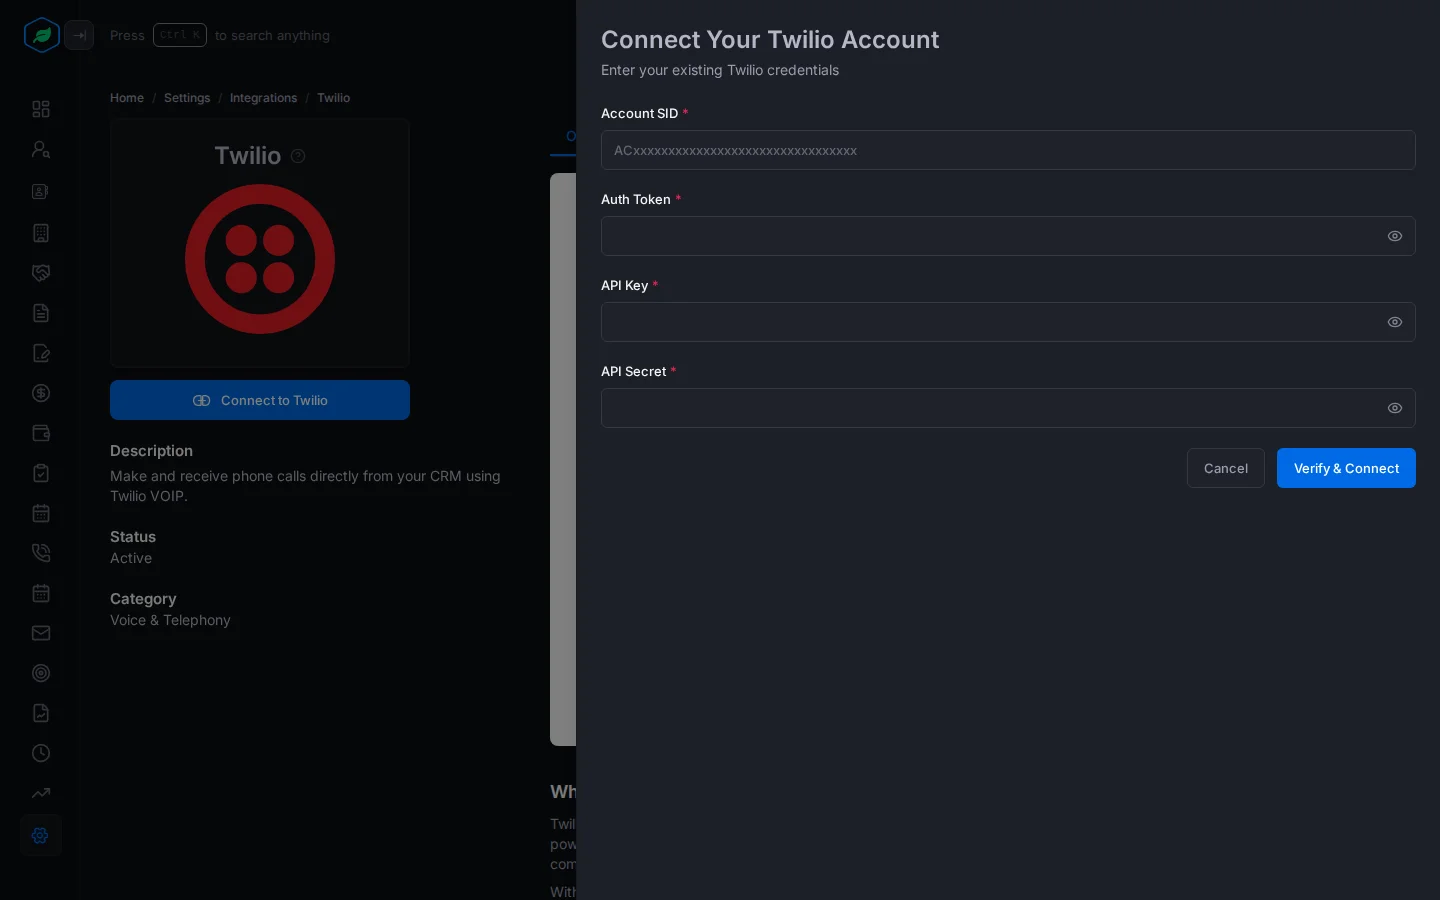Focus the API Secret input field
This screenshot has width=1440, height=900.
coord(1008,408)
